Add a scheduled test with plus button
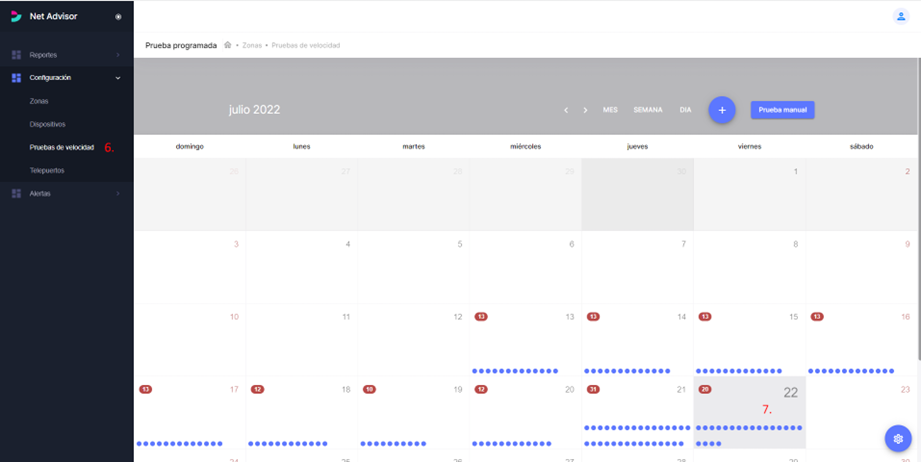 point(722,110)
